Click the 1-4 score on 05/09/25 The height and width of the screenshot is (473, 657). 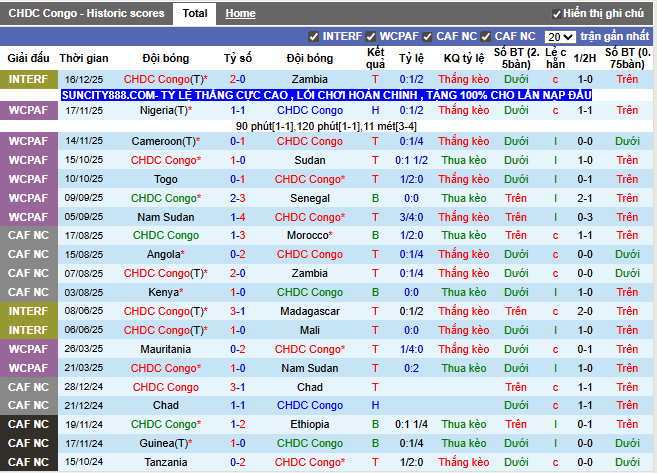click(x=238, y=217)
